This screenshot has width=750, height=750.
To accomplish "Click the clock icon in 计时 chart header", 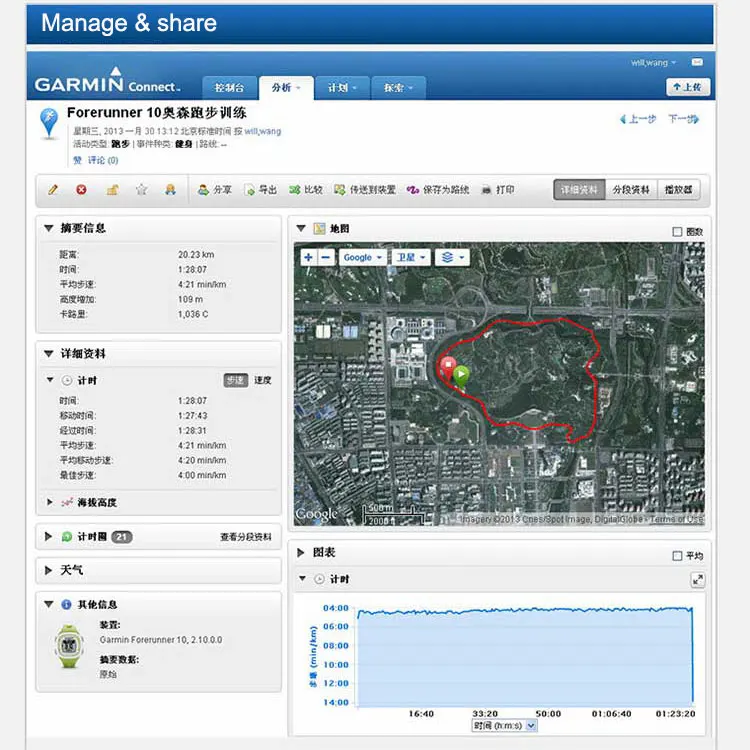I will [x=319, y=579].
